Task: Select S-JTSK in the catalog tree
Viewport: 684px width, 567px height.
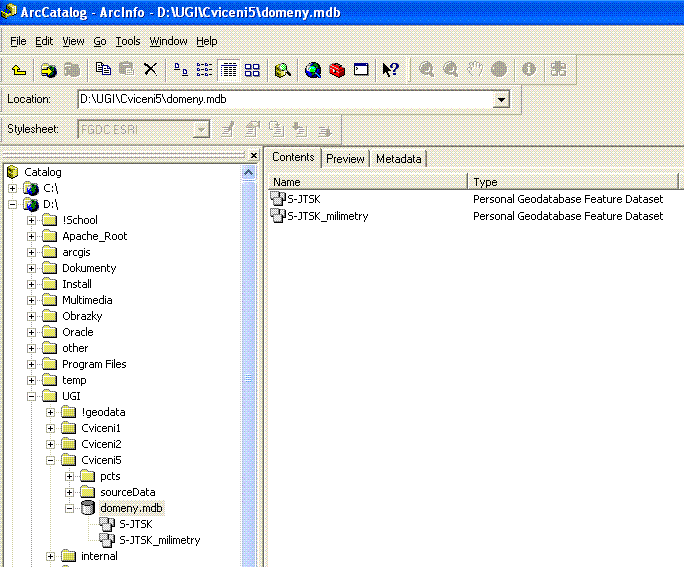Action: (x=136, y=524)
